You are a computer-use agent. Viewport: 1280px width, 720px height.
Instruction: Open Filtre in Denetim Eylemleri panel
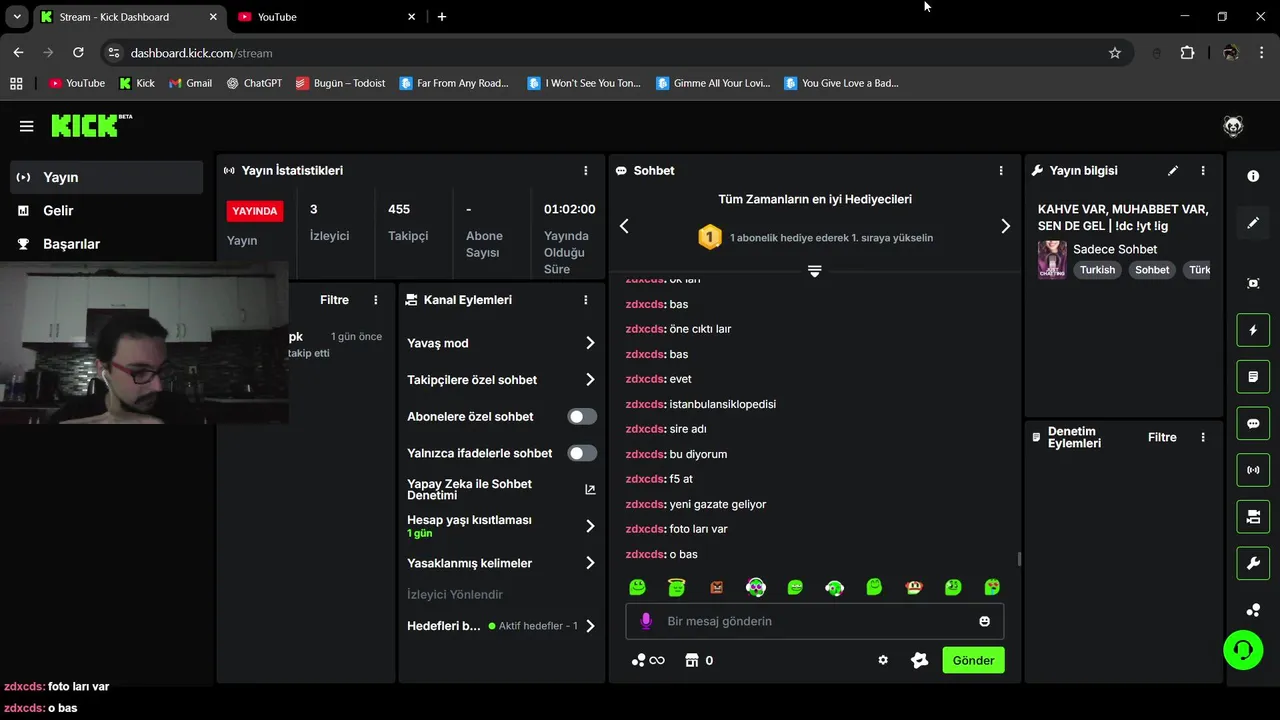pos(1162,437)
